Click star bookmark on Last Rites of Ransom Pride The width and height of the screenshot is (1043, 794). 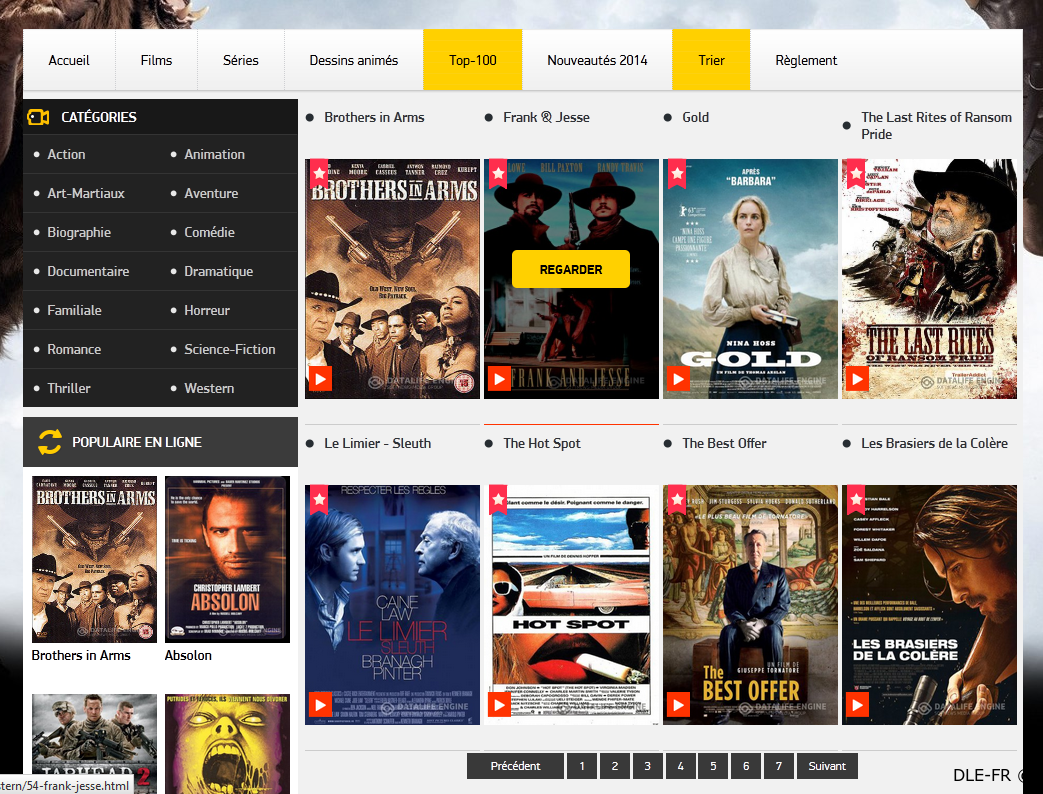click(856, 174)
